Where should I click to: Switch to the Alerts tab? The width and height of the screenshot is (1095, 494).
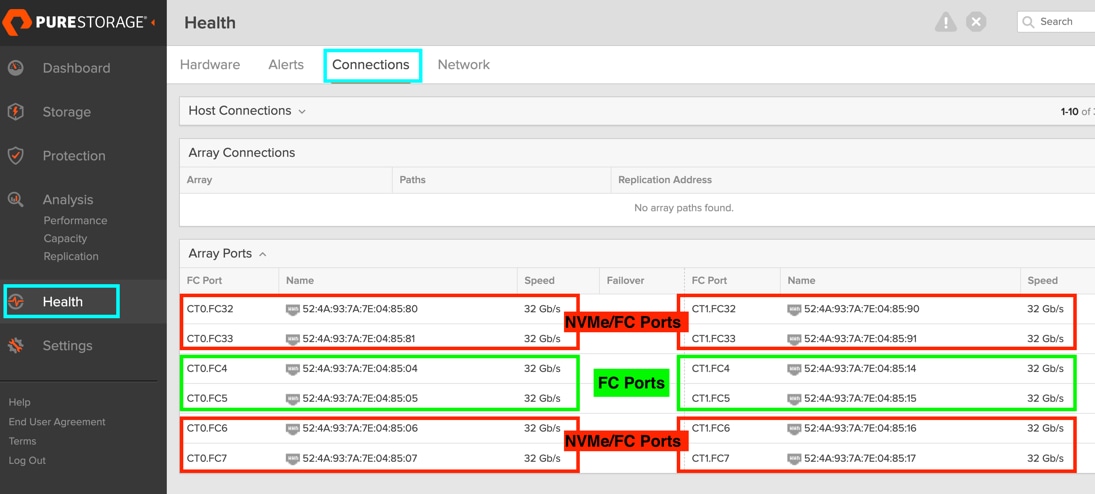(x=286, y=64)
